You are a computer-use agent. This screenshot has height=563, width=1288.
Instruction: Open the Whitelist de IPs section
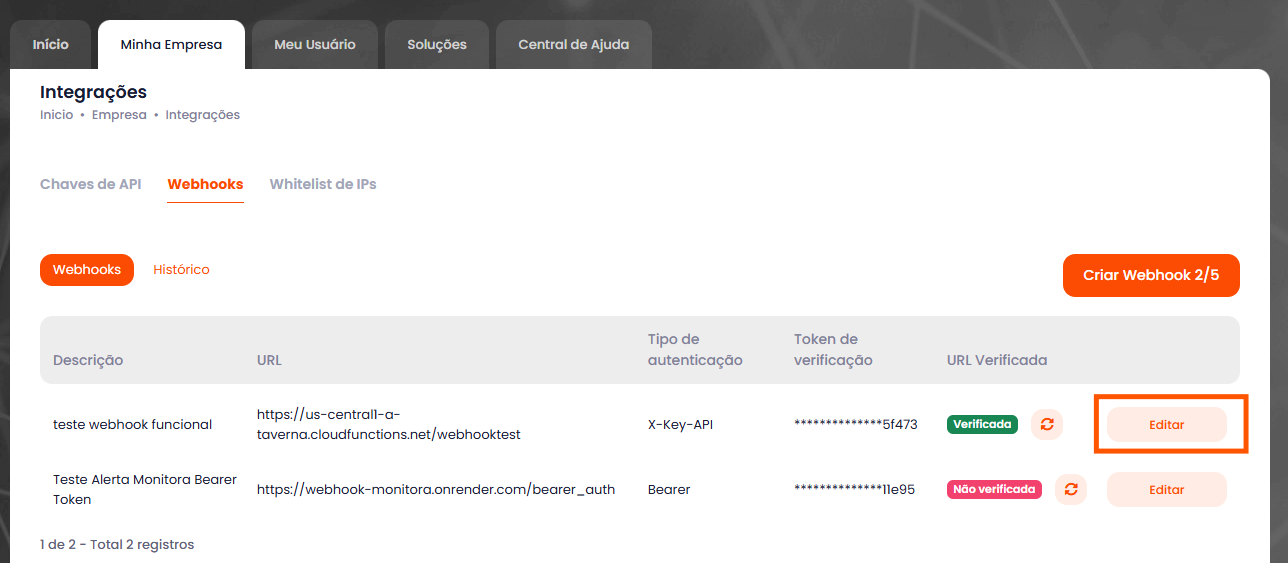[323, 184]
